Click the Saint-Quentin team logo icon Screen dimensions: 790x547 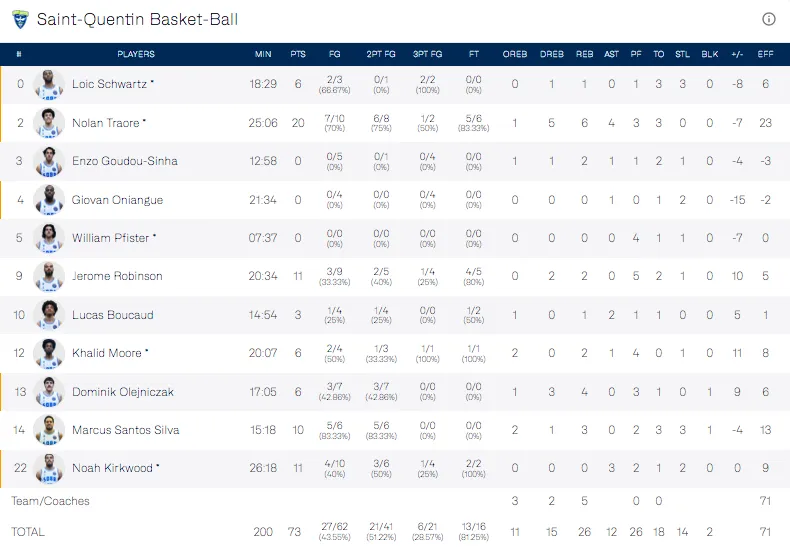pyautogui.click(x=19, y=19)
